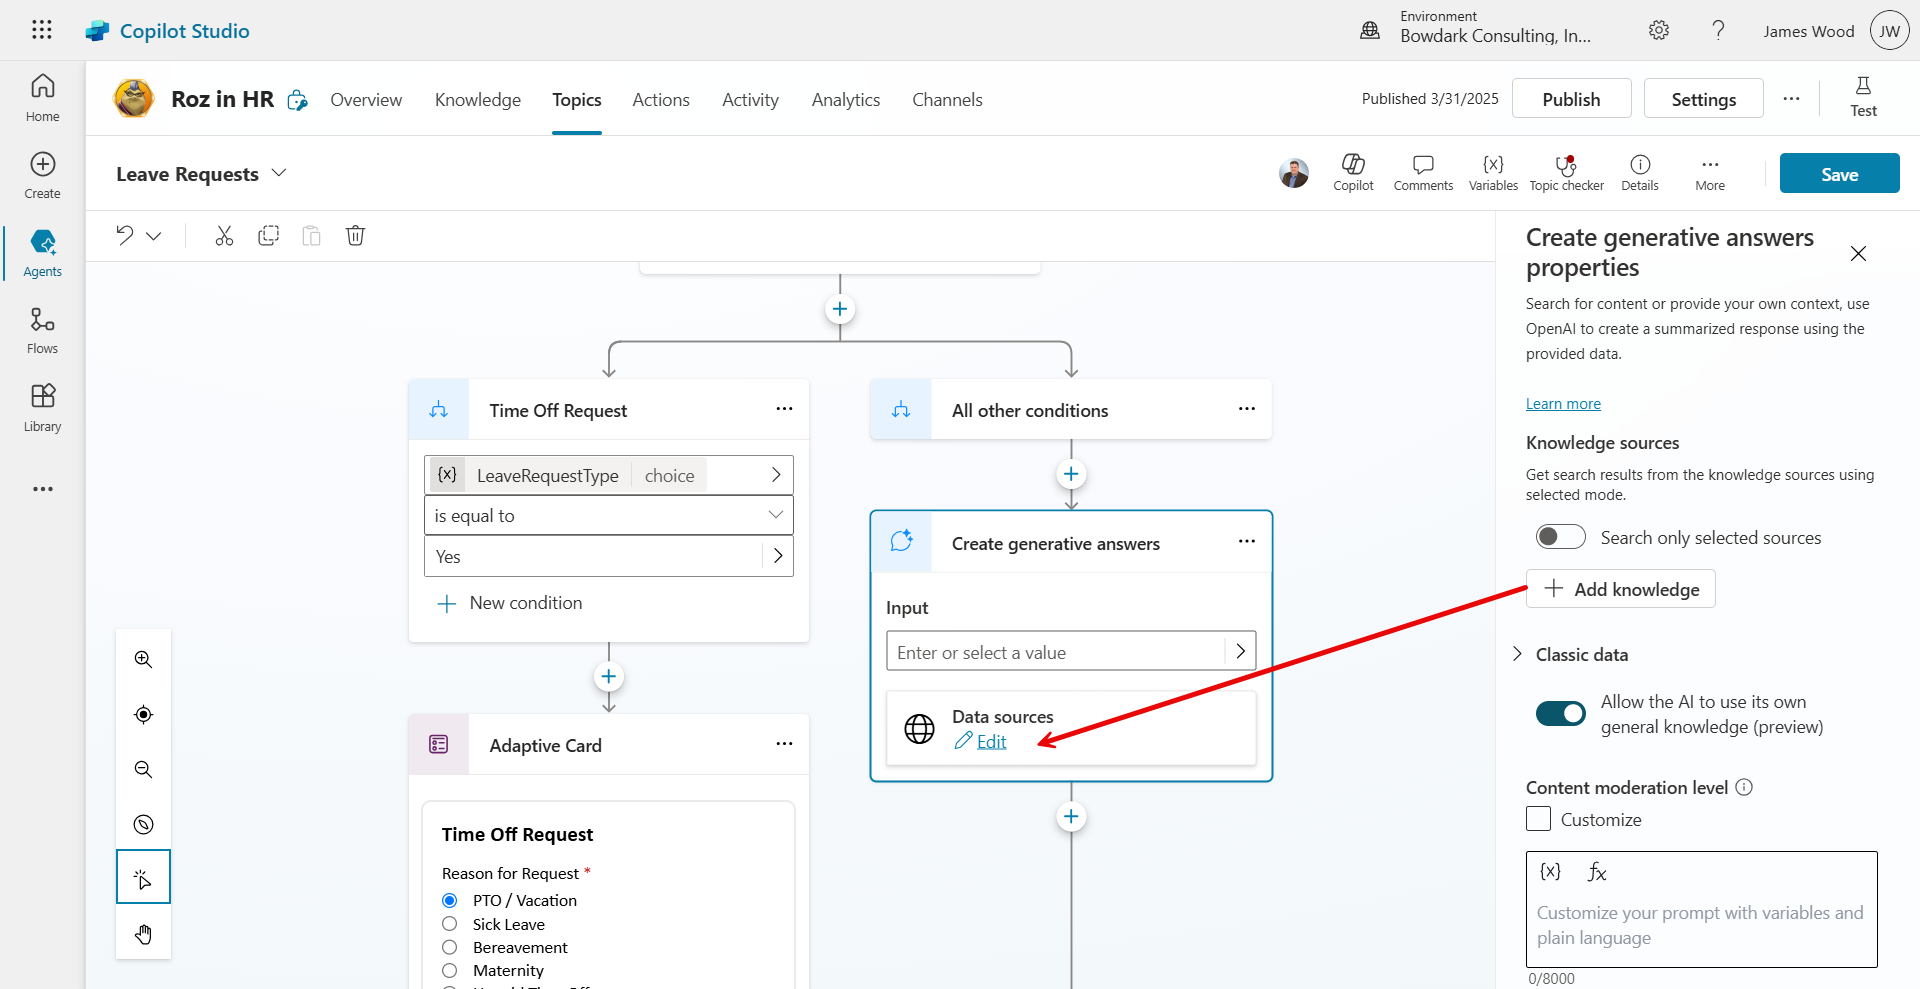Viewport: 1920px width, 989px height.
Task: Add a New condition
Action: coord(510,603)
